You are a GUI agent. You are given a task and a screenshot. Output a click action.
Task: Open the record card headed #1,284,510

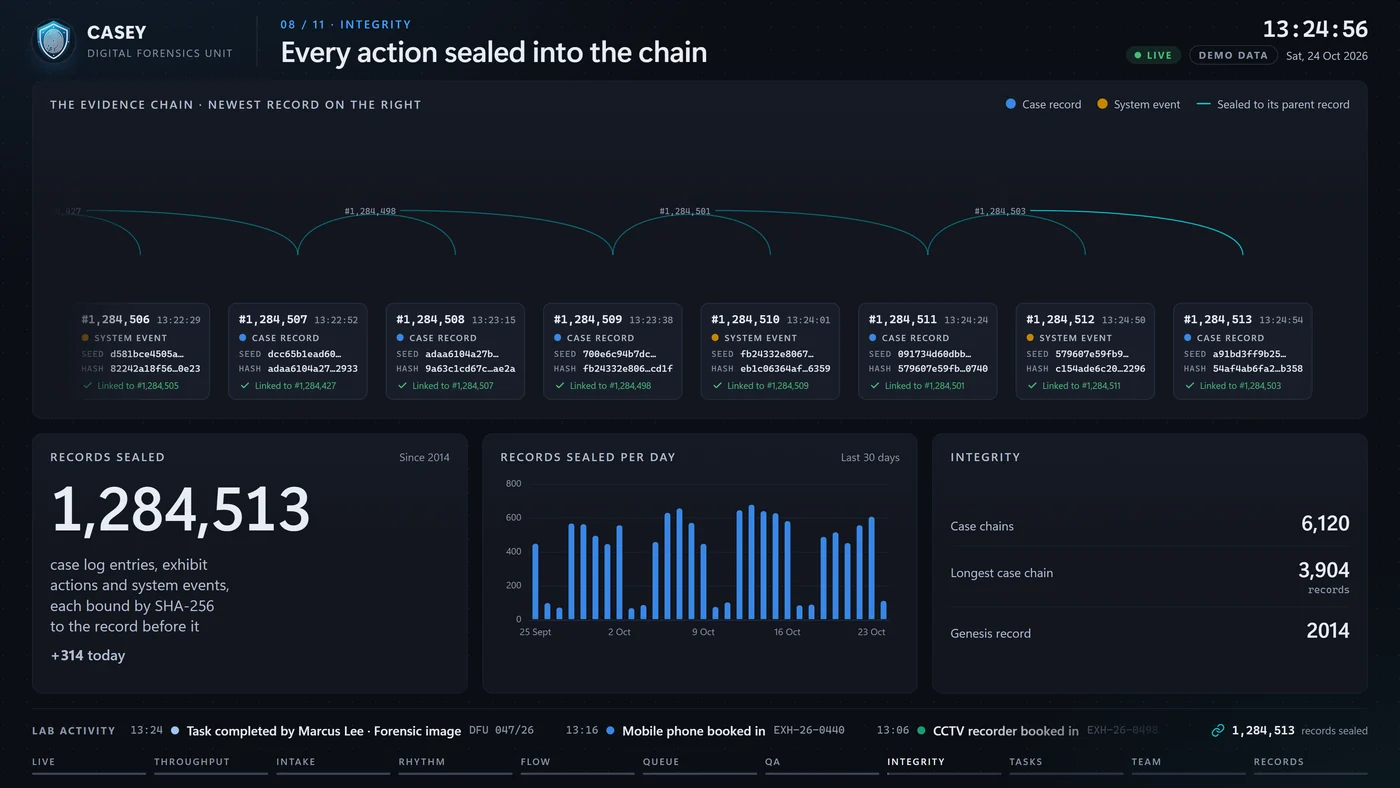point(770,351)
